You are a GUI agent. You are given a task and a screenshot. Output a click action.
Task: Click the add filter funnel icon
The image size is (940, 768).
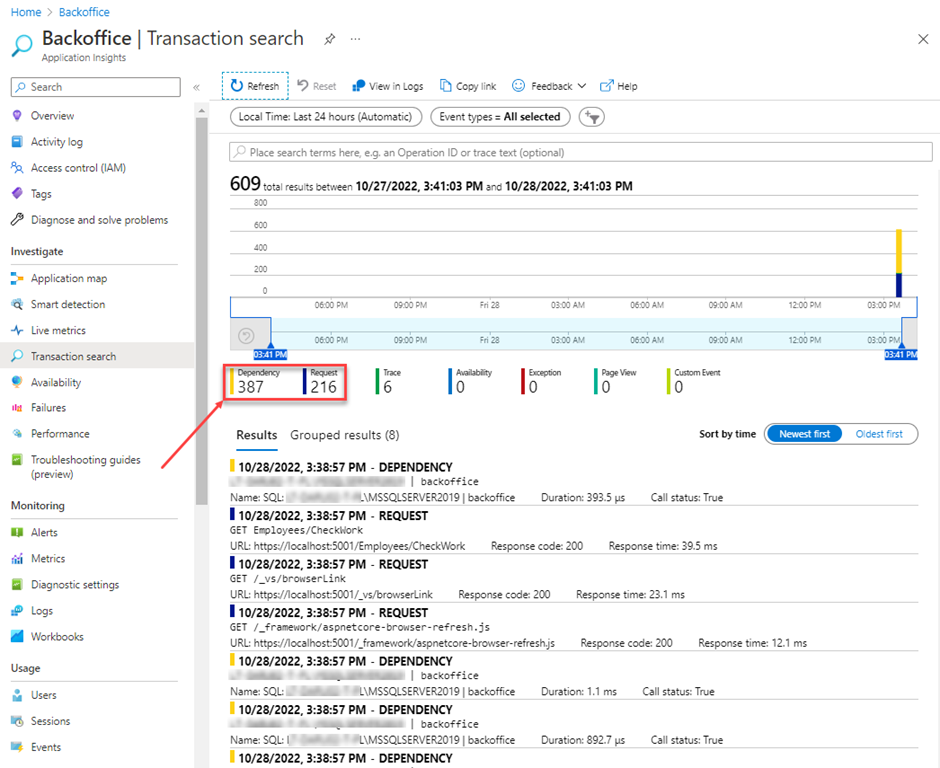(592, 117)
